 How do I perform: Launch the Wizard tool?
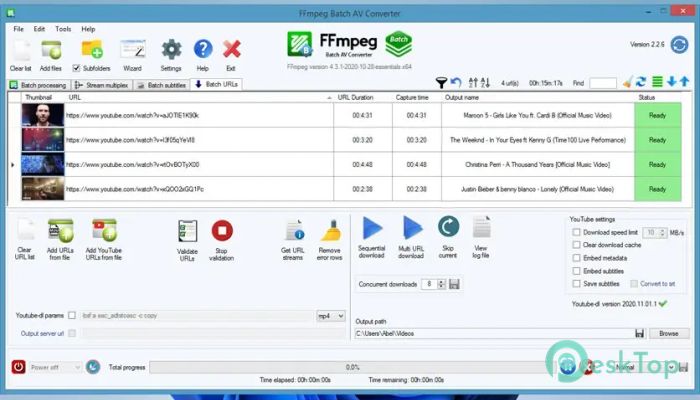(133, 49)
